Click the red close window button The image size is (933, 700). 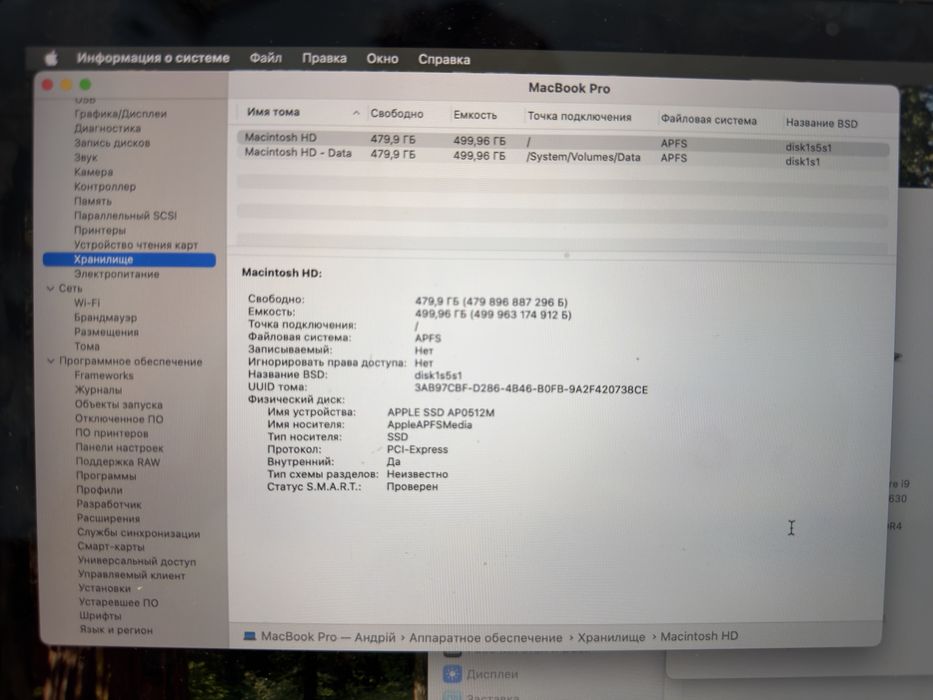(x=48, y=85)
